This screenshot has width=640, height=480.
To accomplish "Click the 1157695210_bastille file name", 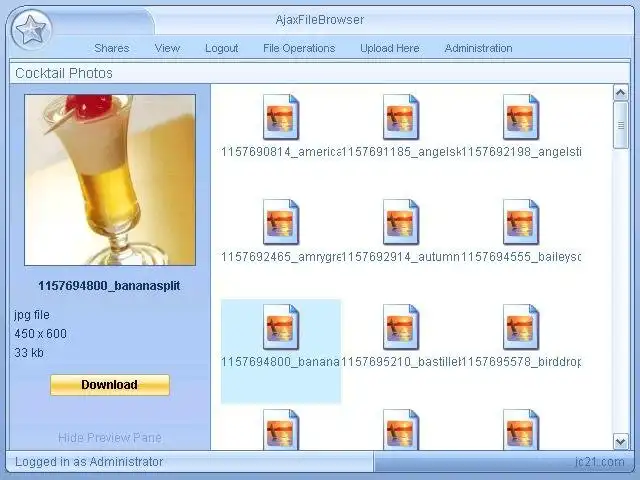I will coord(401,362).
